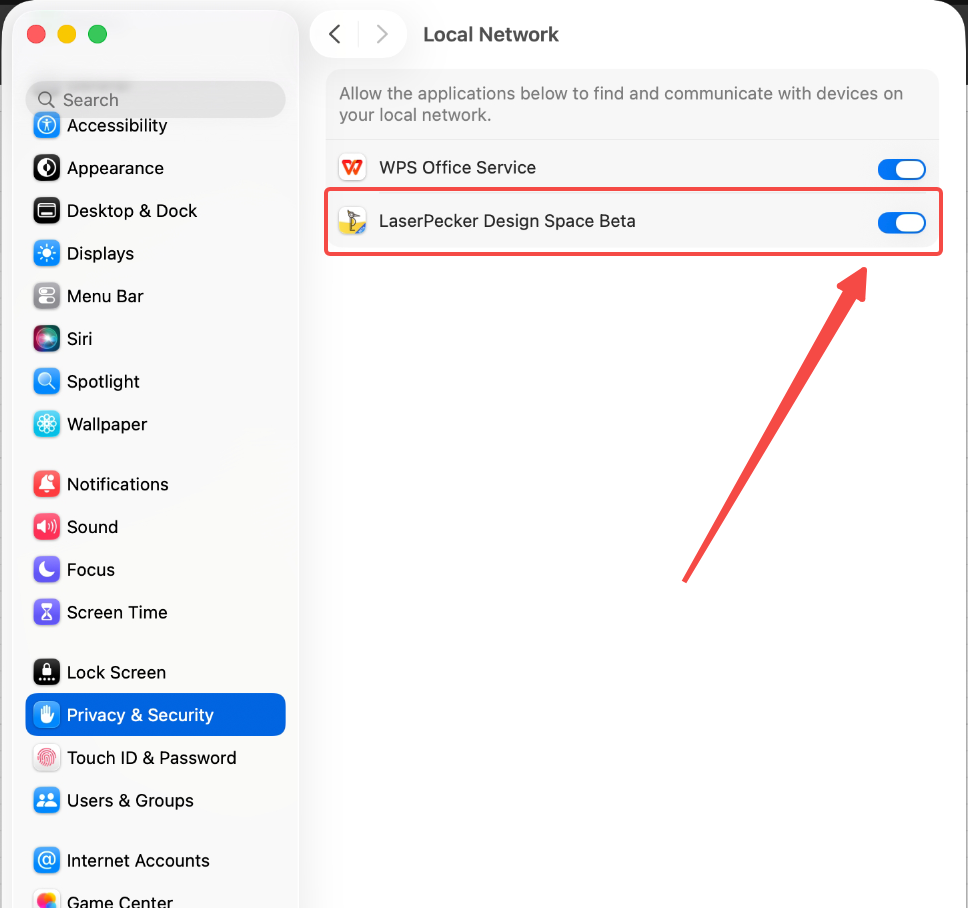Select Game Center in sidebar
The height and width of the screenshot is (908, 968).
[155, 899]
